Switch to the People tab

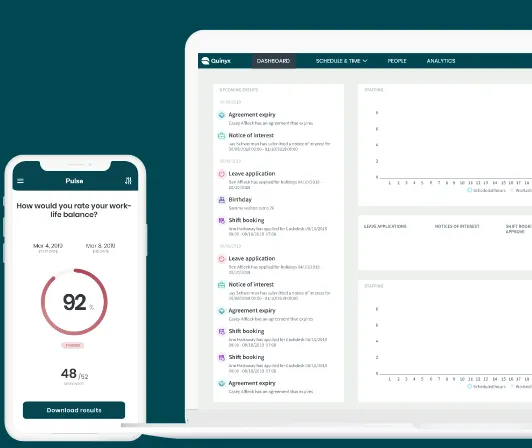pyautogui.click(x=397, y=61)
